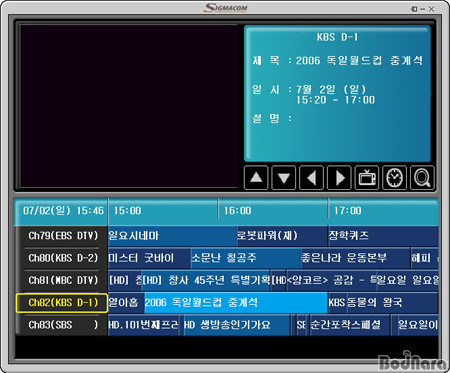
Task: Select channel Ch83(SBS)
Action: click(x=62, y=325)
